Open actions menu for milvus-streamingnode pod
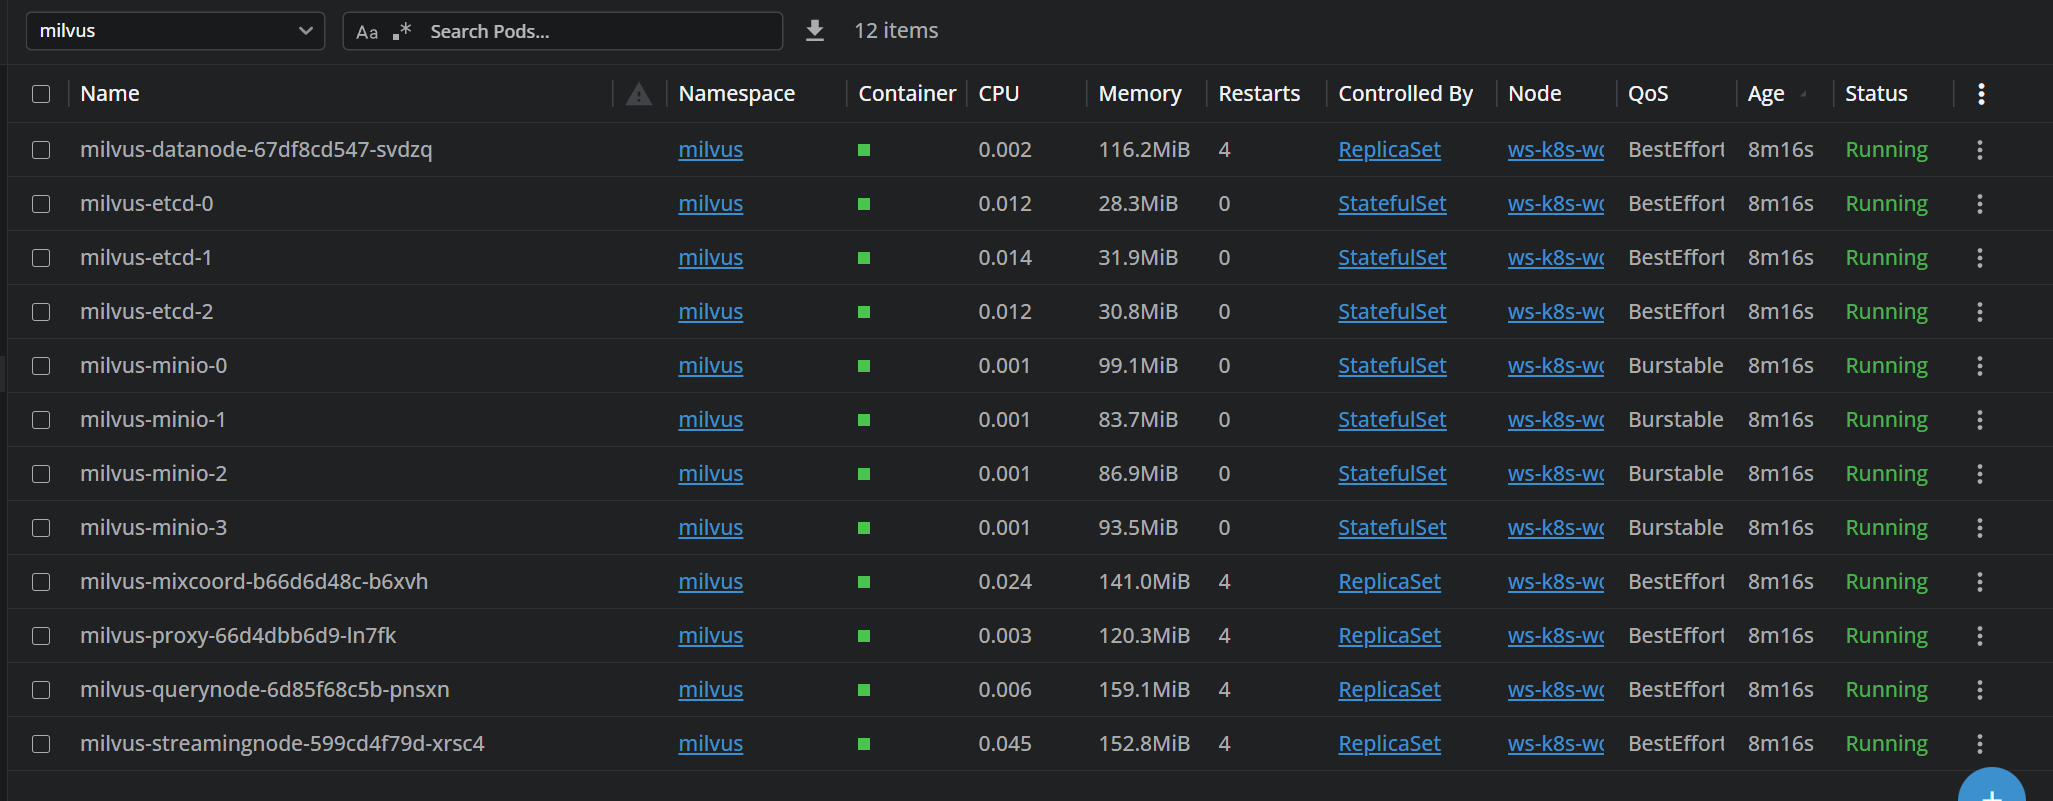The height and width of the screenshot is (801, 2053). 1979,744
